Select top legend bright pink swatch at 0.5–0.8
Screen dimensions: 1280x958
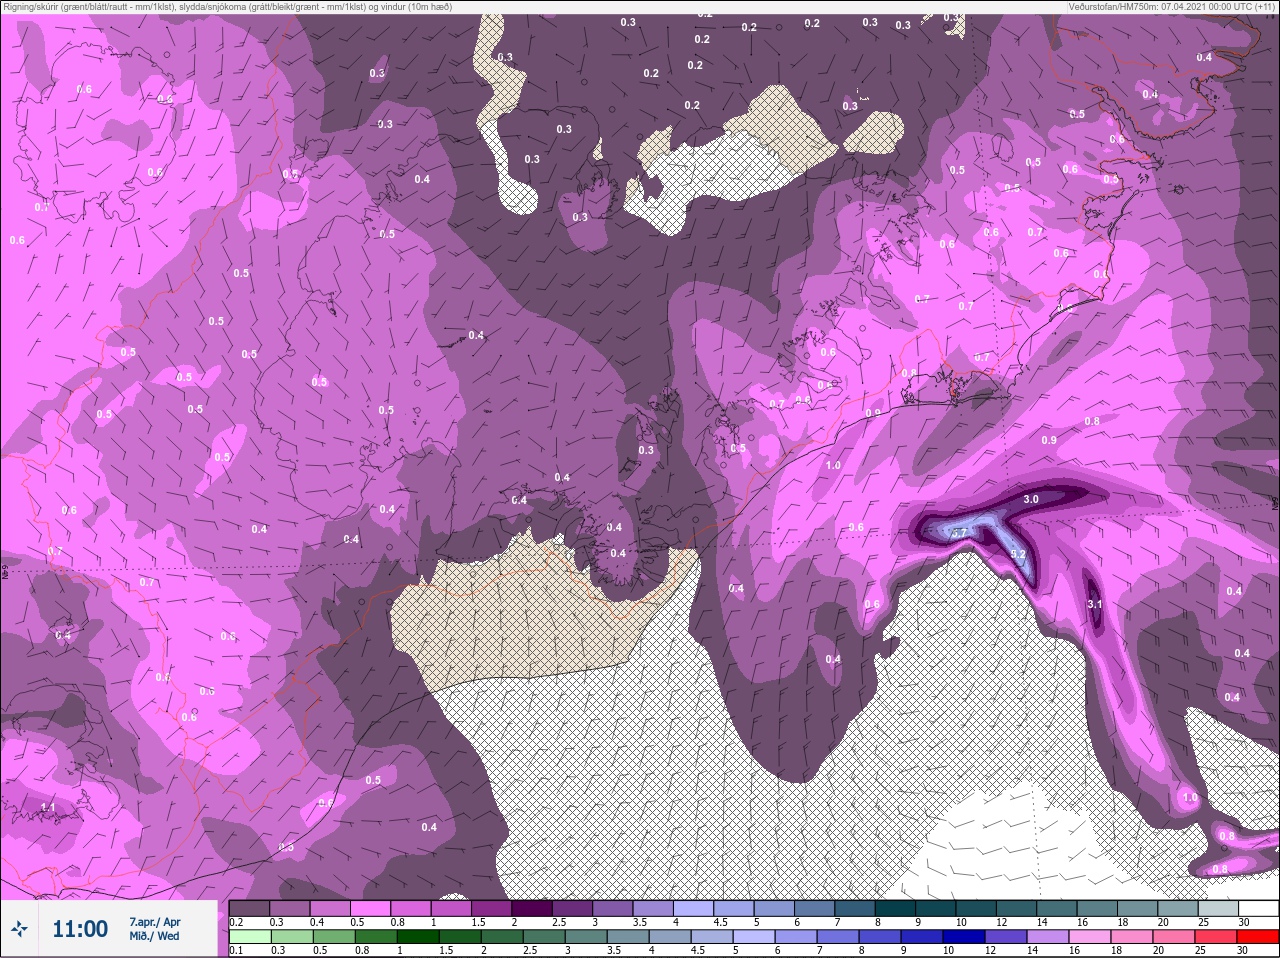[371, 908]
